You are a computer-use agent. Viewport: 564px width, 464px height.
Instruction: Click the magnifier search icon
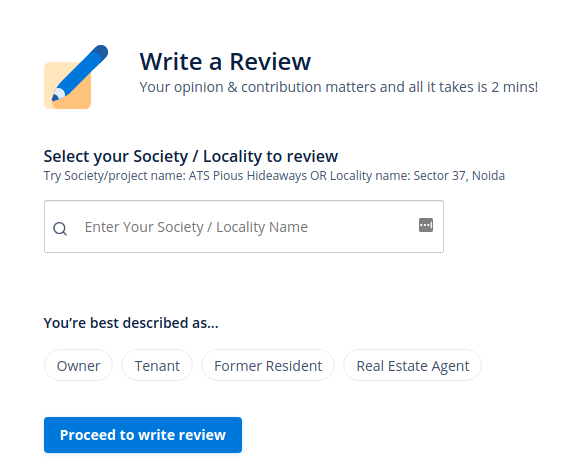point(60,228)
